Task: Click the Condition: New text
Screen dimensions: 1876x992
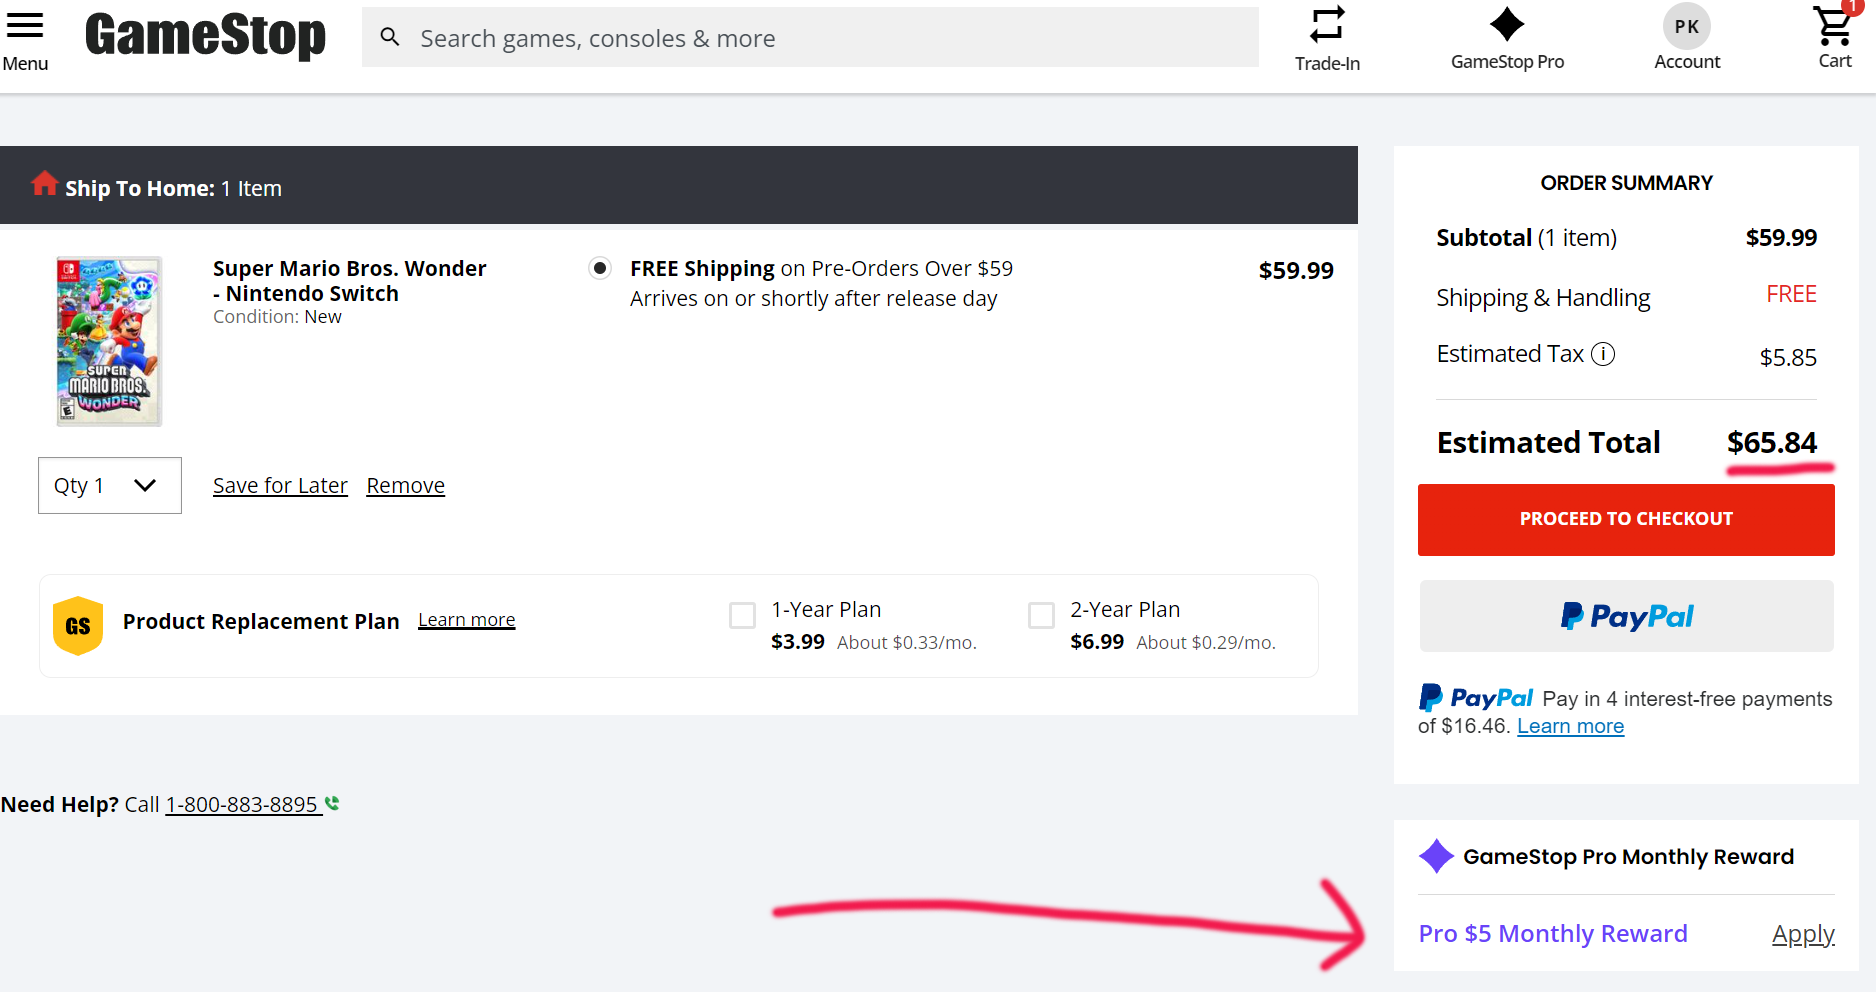Action: [x=277, y=317]
